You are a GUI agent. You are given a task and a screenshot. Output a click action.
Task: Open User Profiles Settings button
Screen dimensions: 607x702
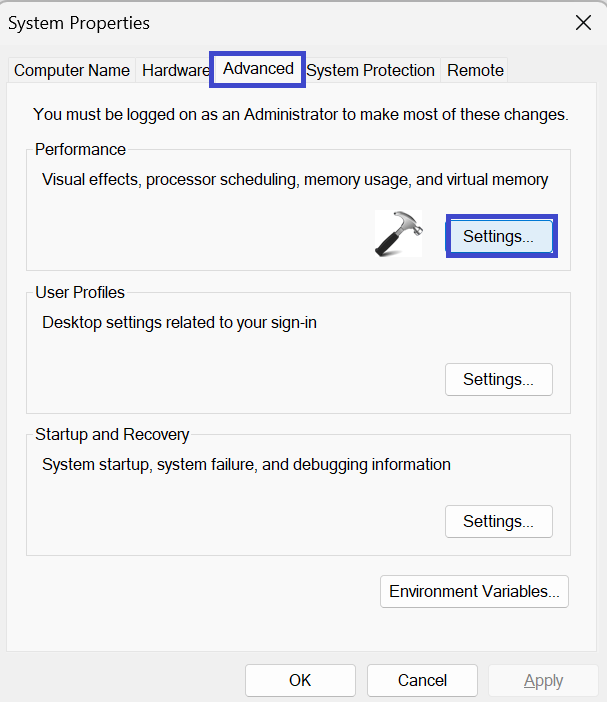(x=498, y=379)
